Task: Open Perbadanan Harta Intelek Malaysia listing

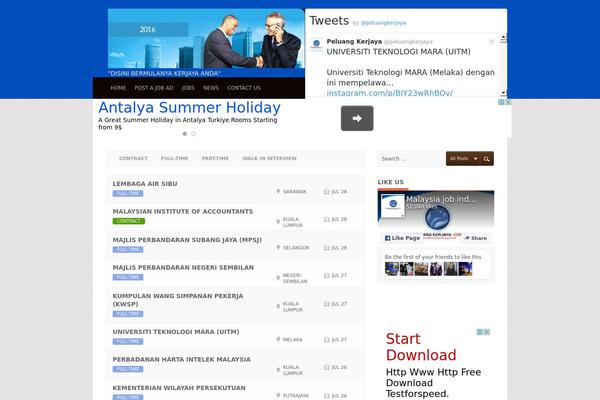Action: tap(182, 359)
